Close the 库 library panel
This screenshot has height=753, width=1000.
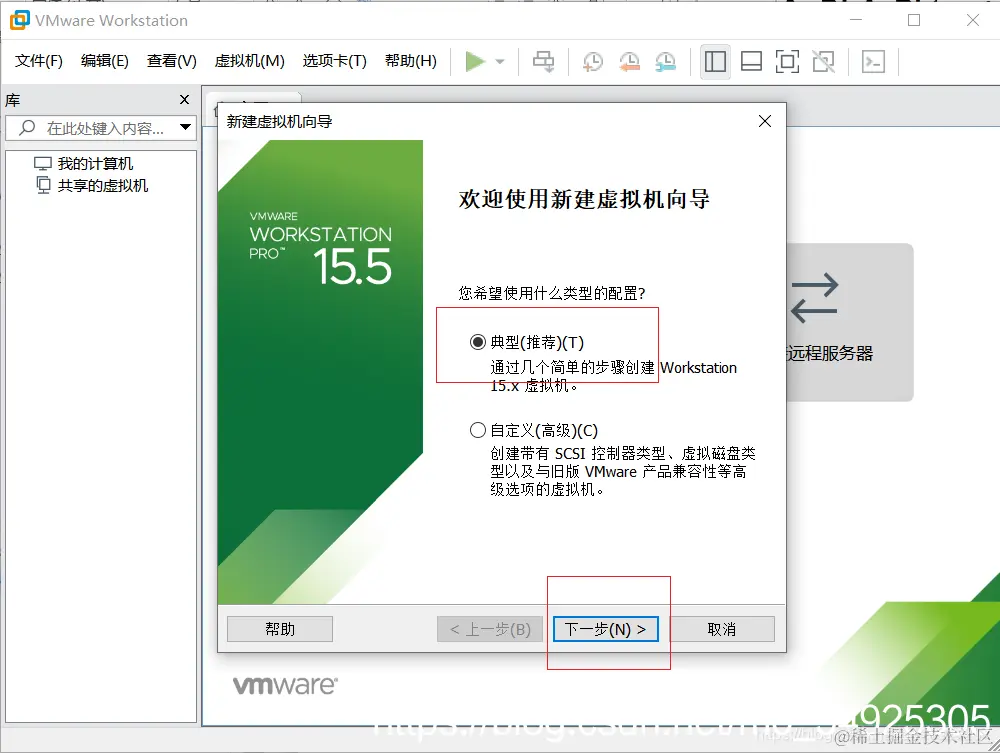point(184,99)
